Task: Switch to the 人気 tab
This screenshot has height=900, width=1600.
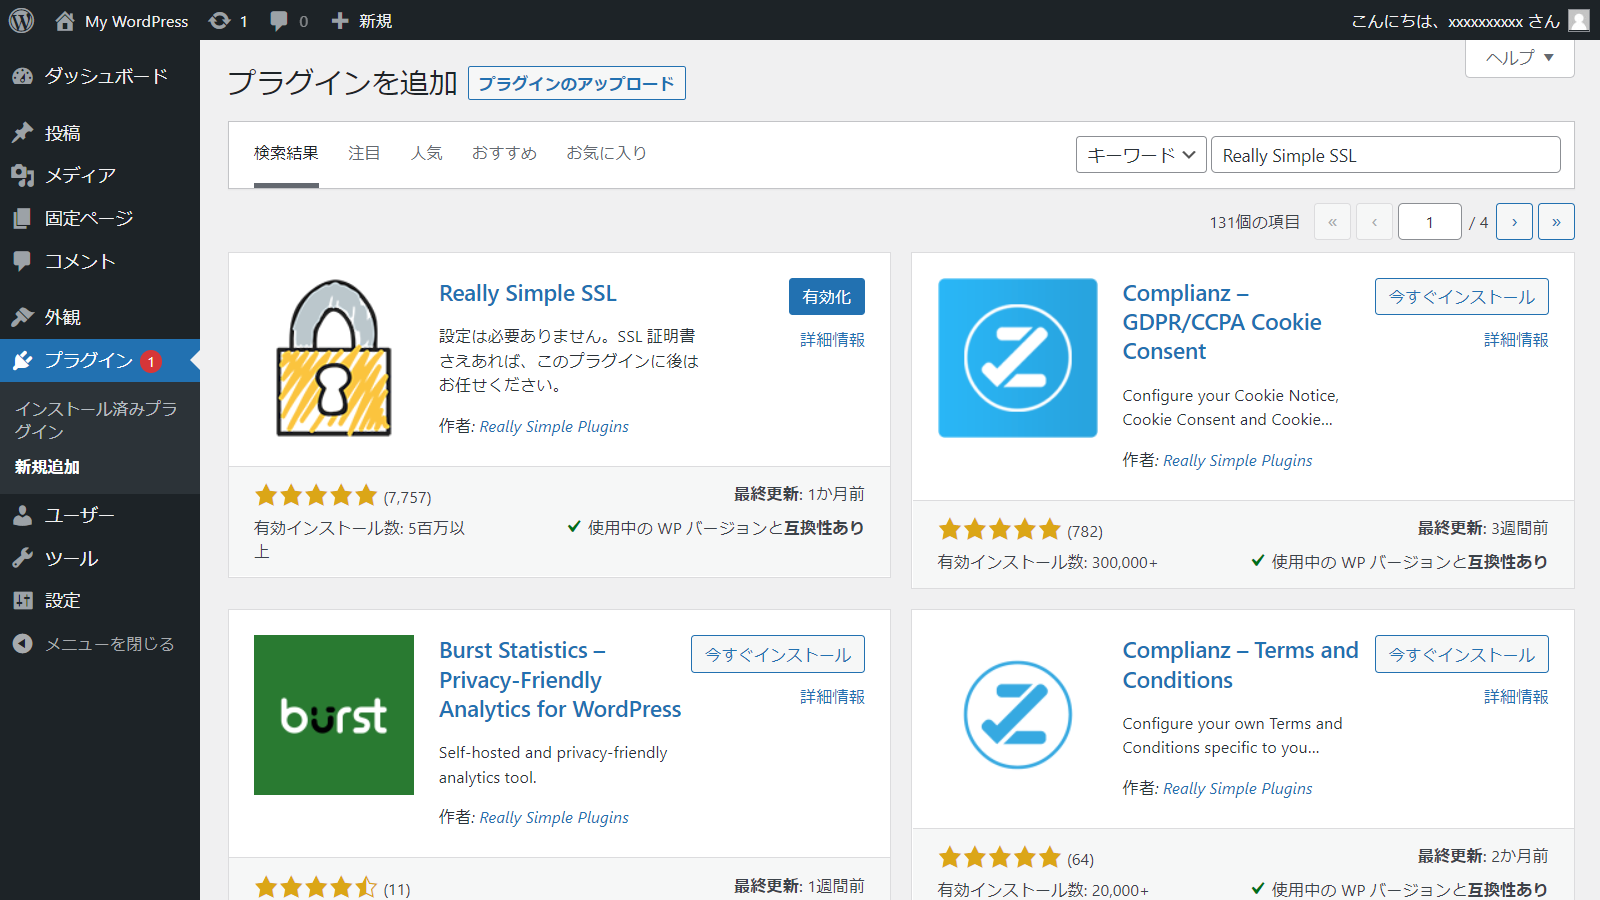Action: [x=426, y=153]
